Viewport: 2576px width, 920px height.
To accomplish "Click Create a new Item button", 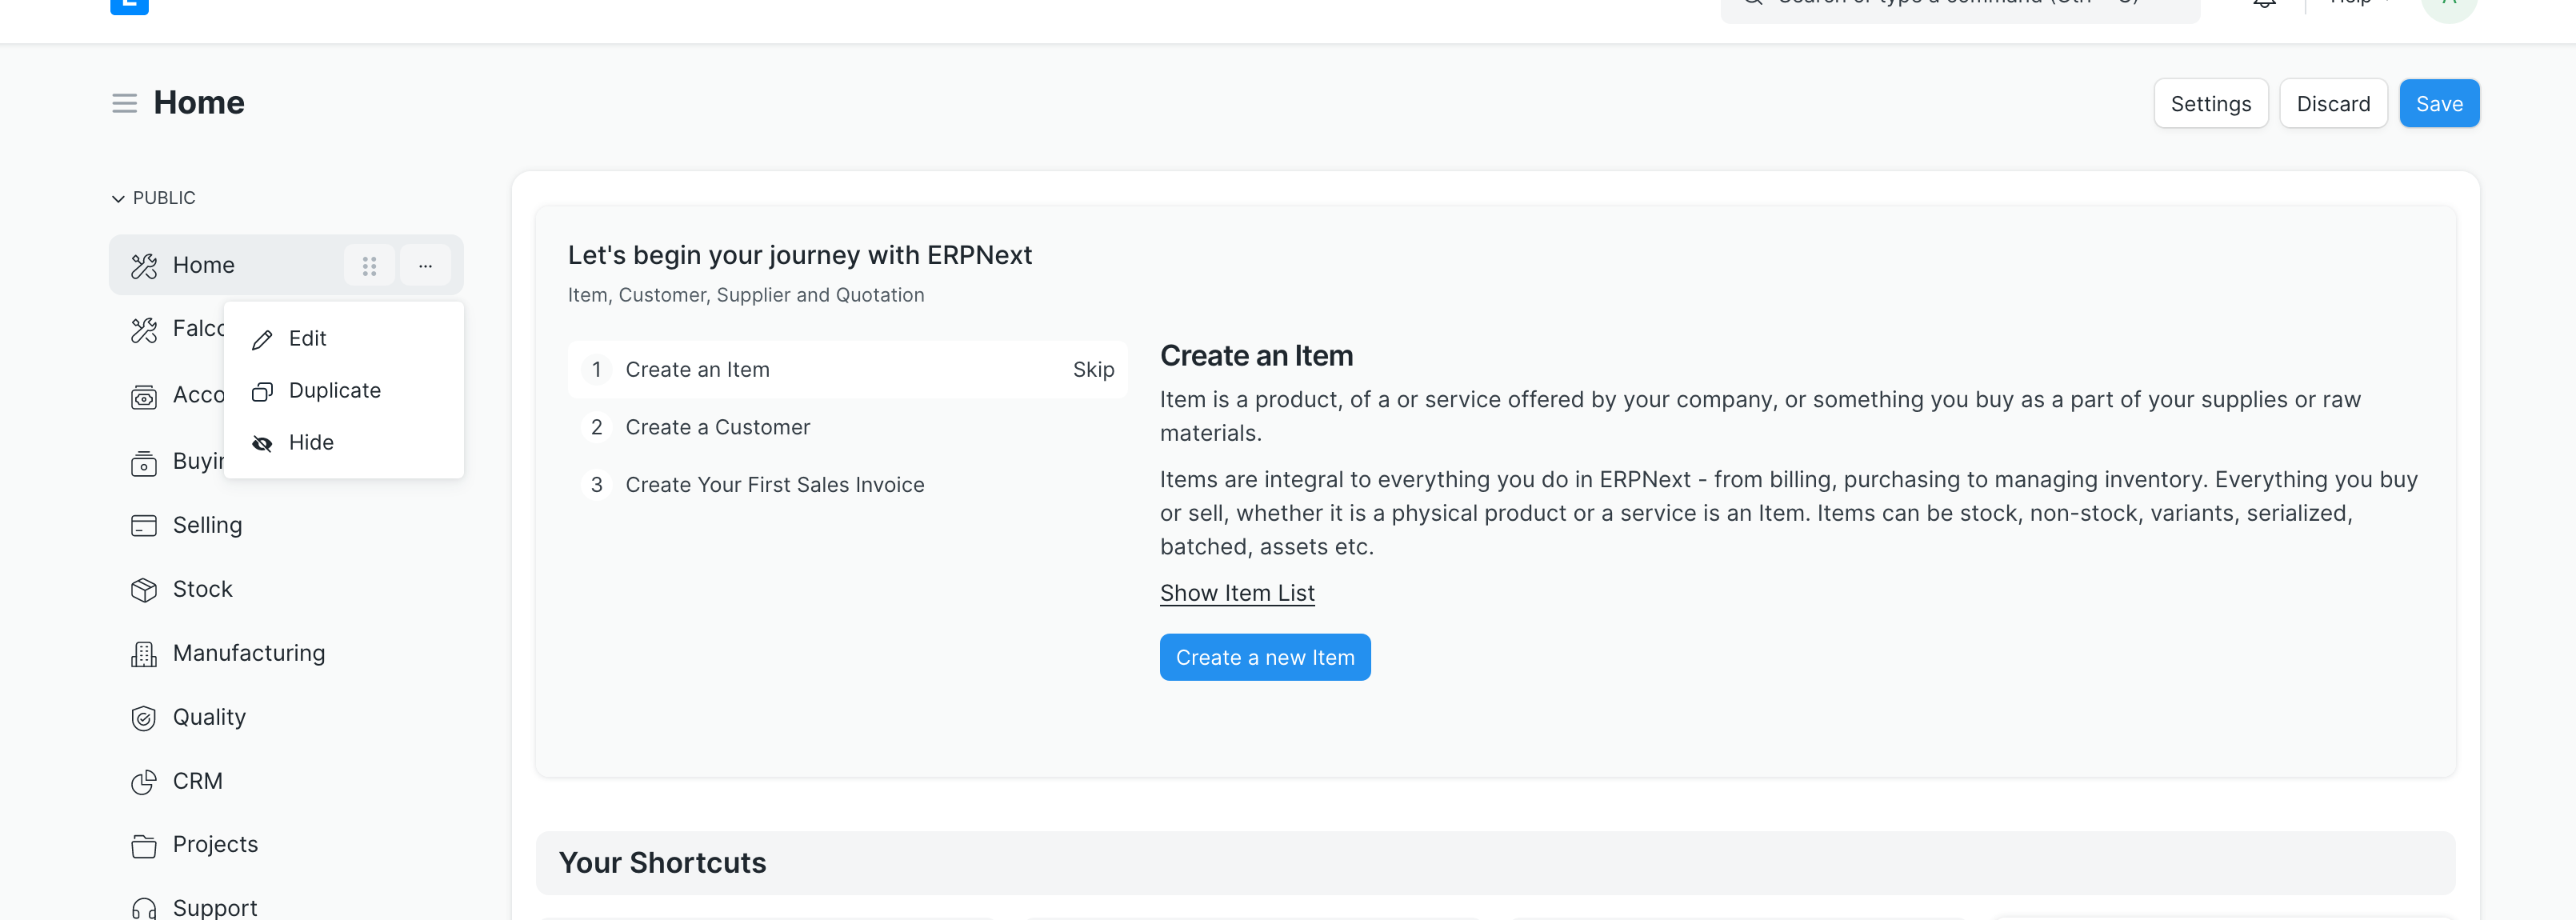I will [x=1265, y=658].
